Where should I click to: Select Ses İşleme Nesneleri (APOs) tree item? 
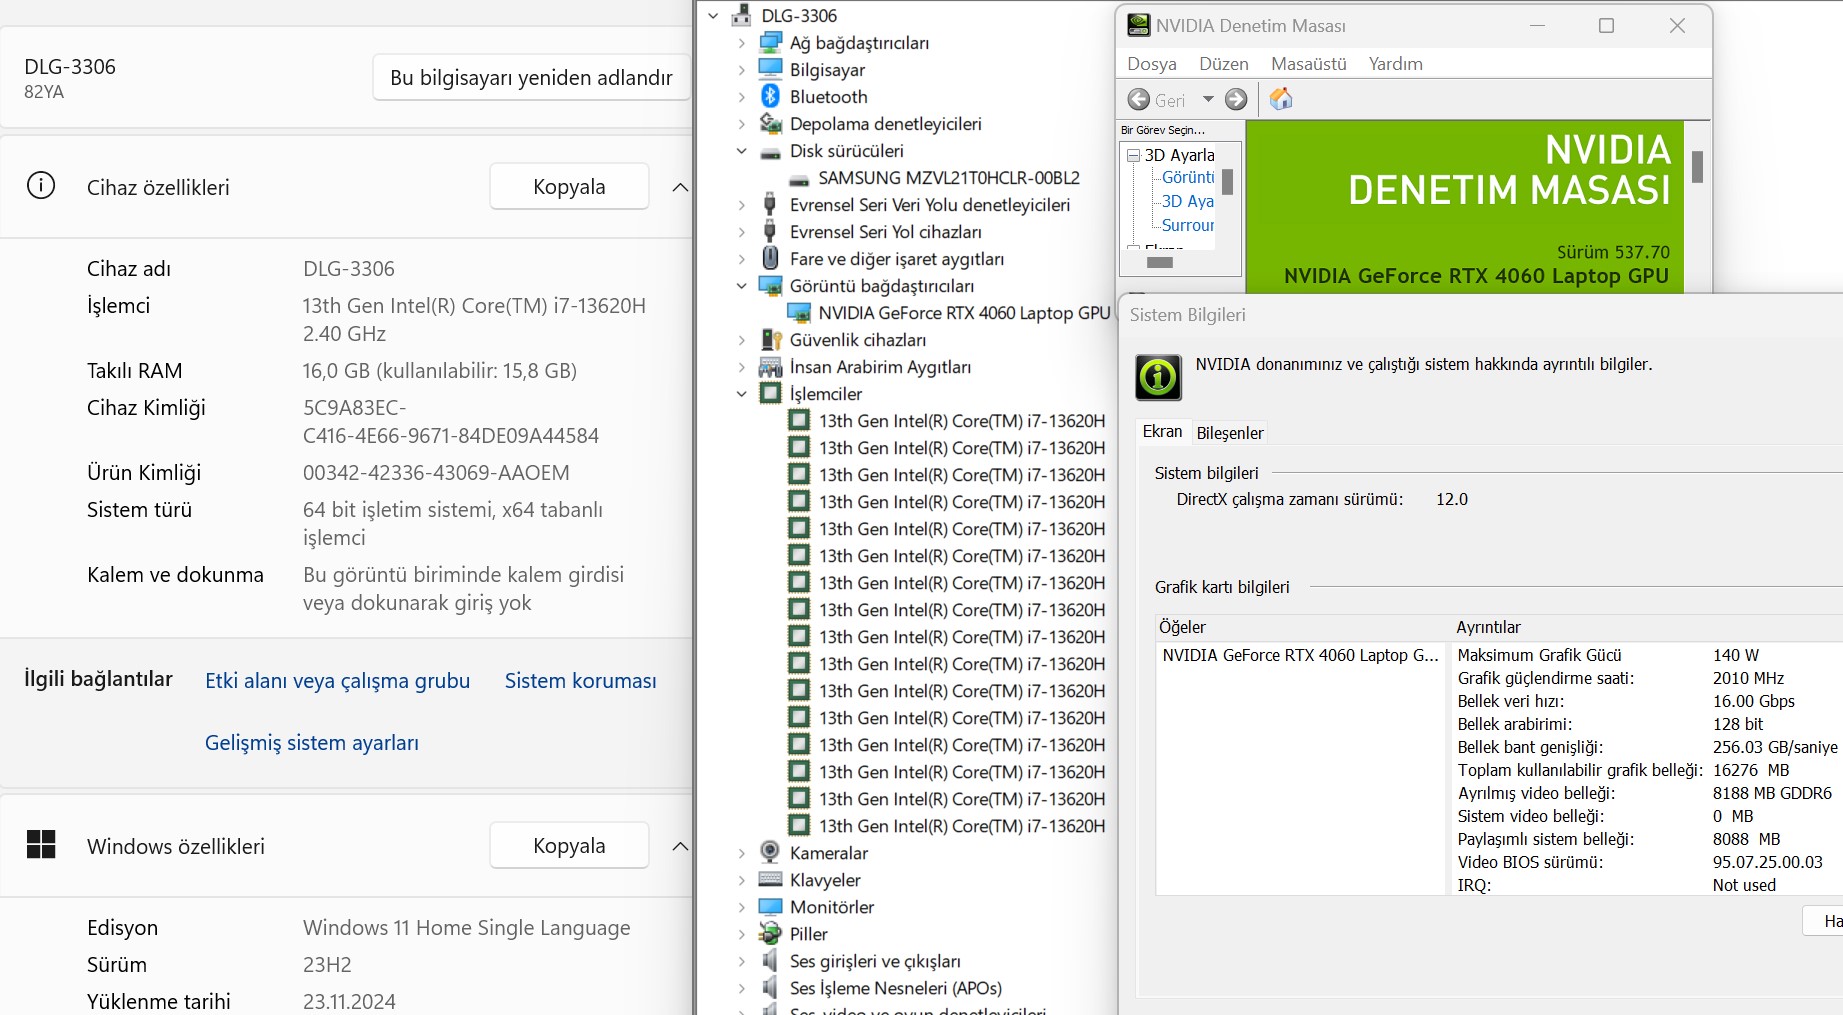point(895,988)
